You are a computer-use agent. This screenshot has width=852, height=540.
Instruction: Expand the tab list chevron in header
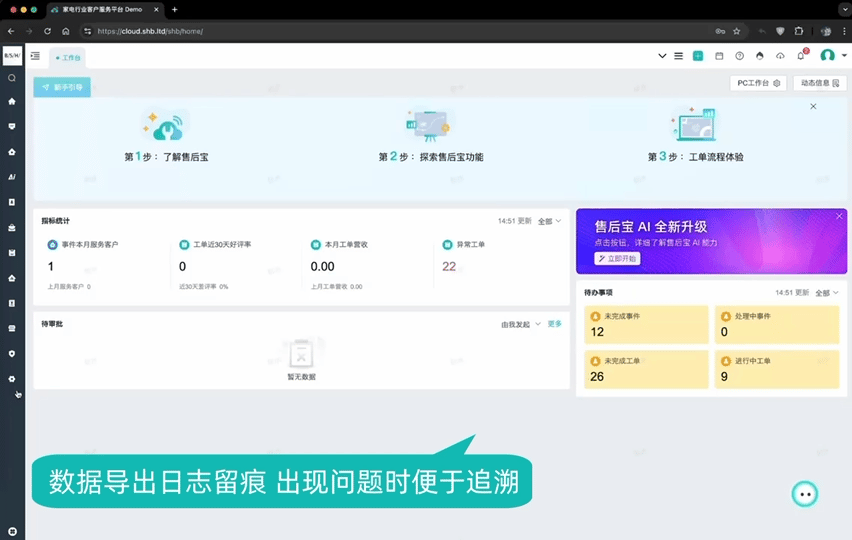[662, 56]
